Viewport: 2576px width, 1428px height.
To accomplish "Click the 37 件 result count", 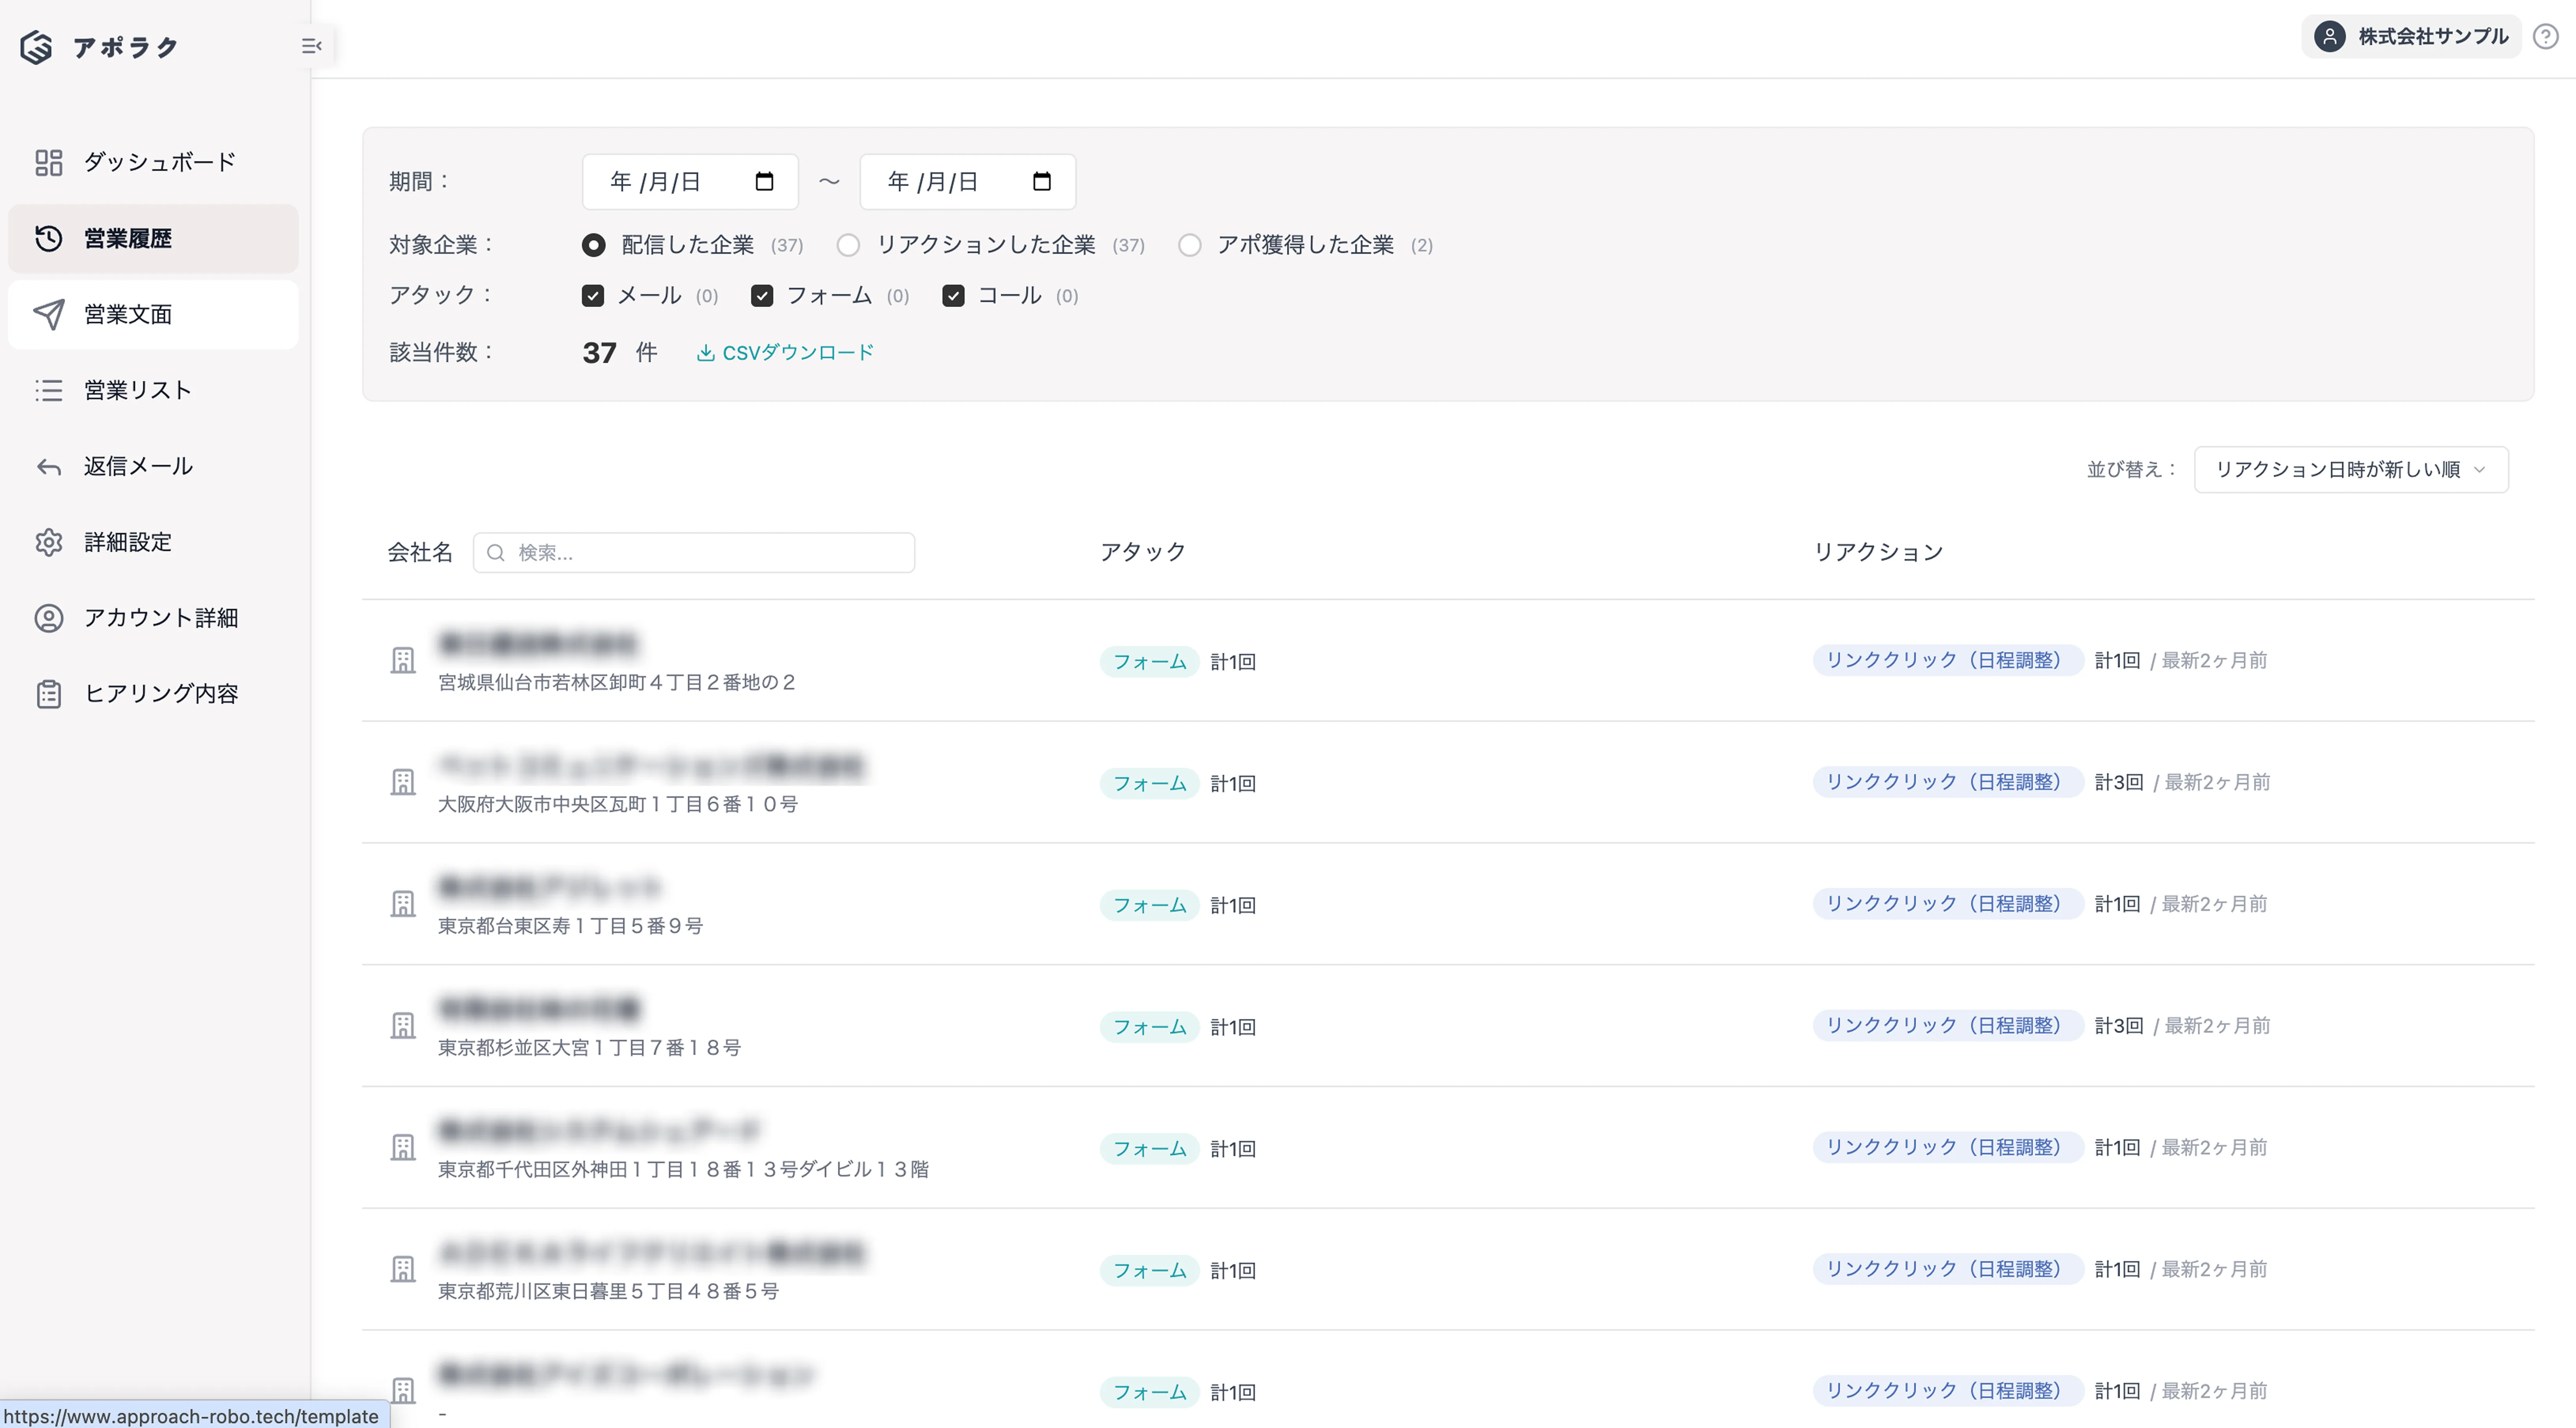I will point(619,353).
